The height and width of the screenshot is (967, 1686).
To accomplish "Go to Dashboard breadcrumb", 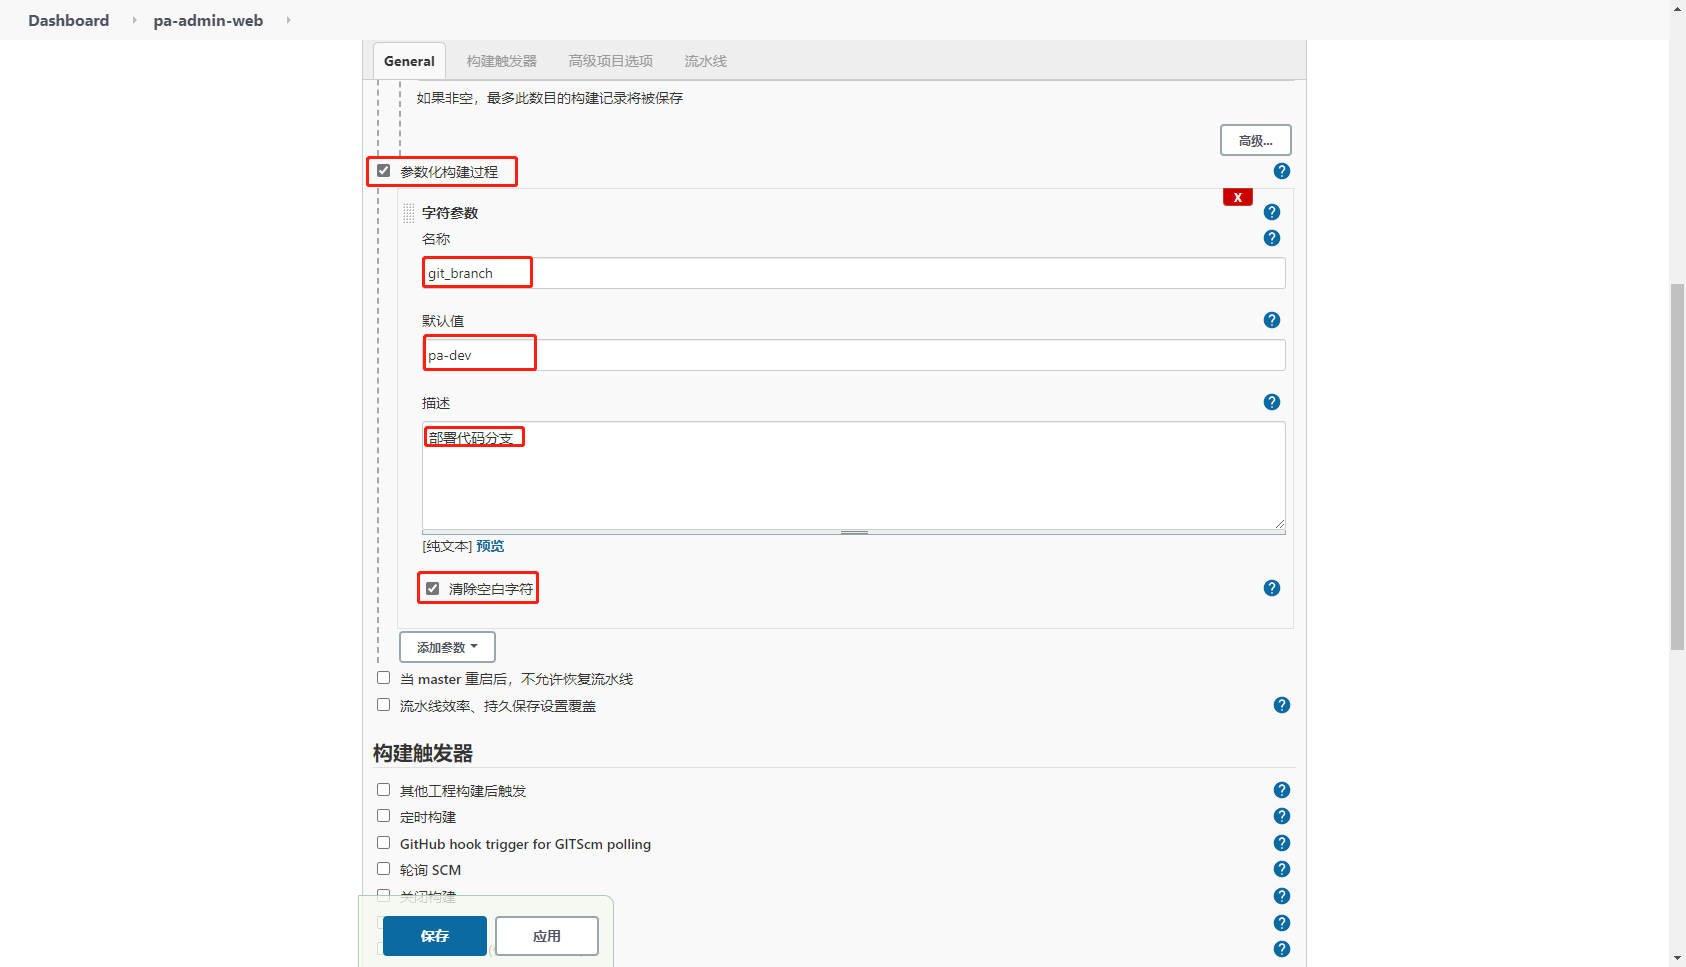I will 69,20.
